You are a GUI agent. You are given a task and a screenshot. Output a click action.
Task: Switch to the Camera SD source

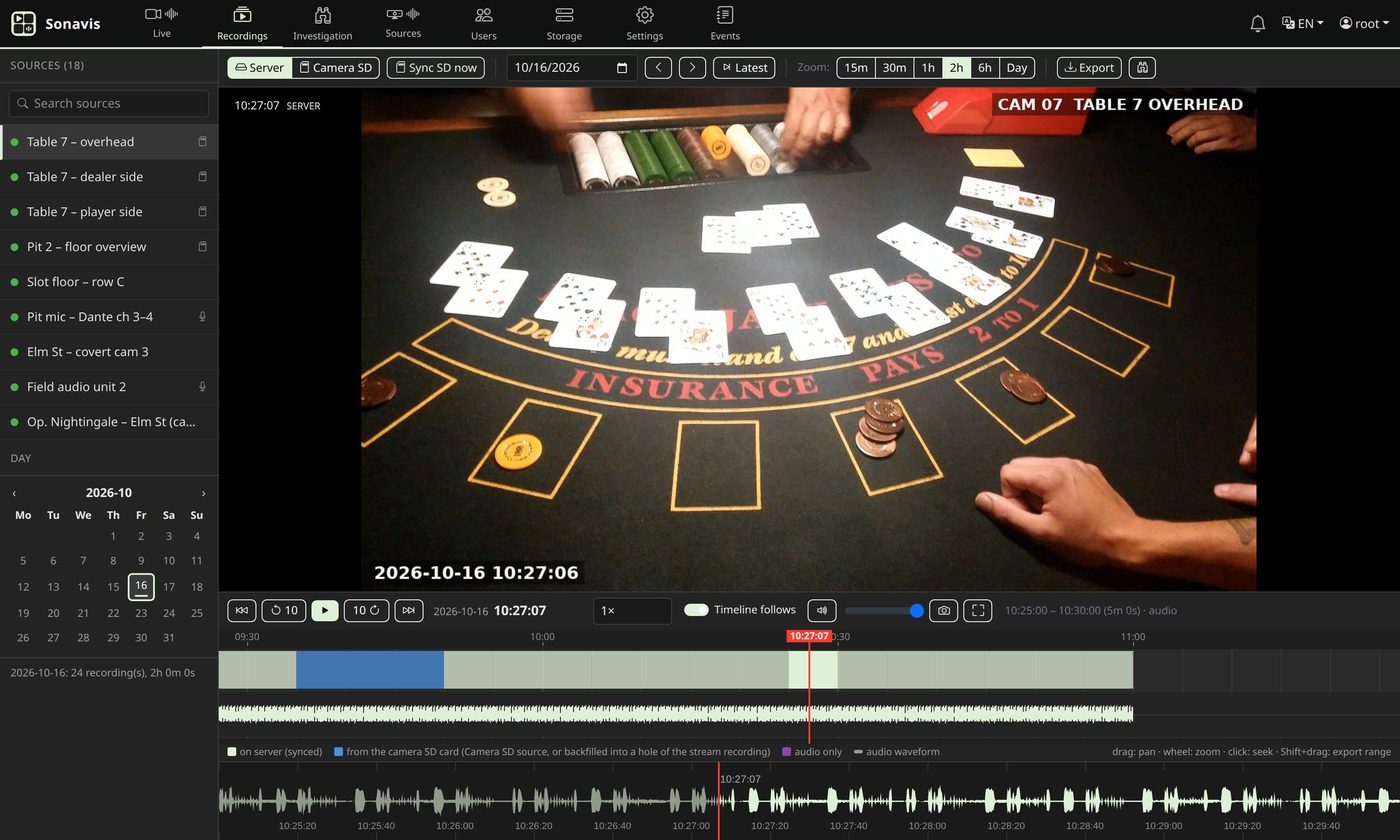[x=336, y=67]
